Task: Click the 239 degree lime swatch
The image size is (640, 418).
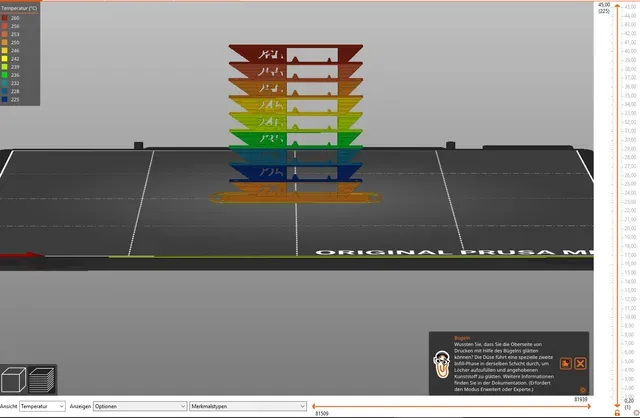Action: click(4, 67)
